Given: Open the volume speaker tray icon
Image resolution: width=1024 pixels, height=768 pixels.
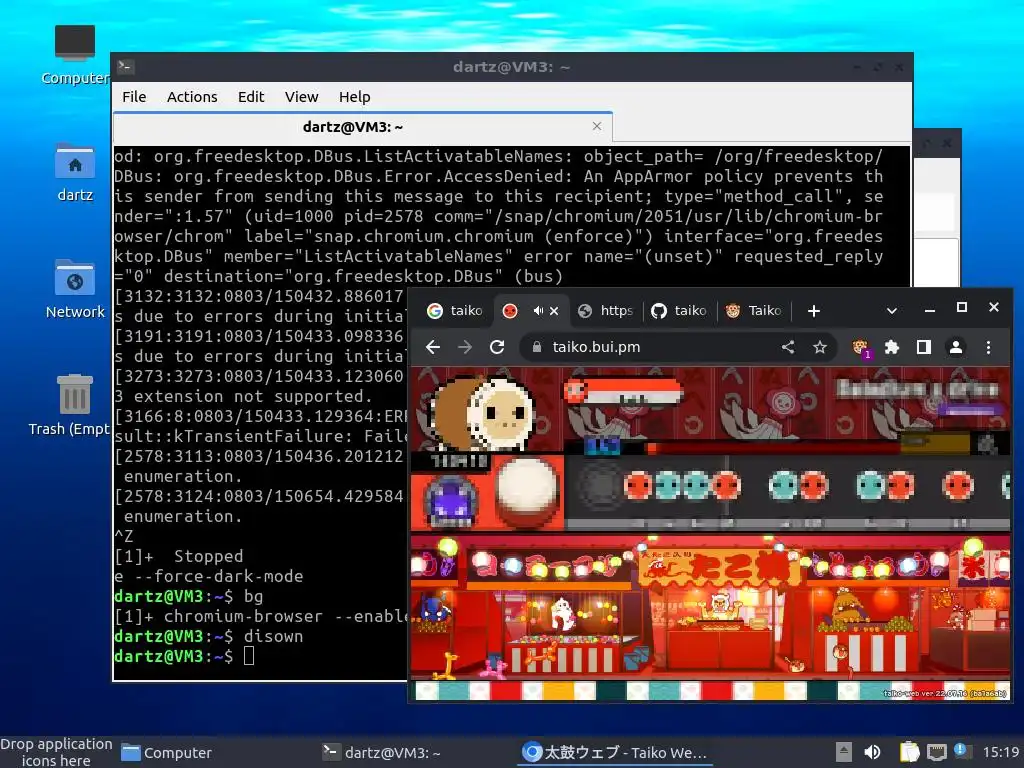Looking at the screenshot, I should 872,752.
